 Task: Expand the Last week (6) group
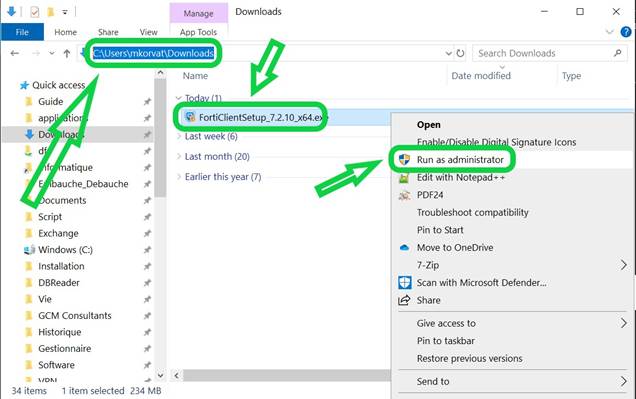coord(179,136)
